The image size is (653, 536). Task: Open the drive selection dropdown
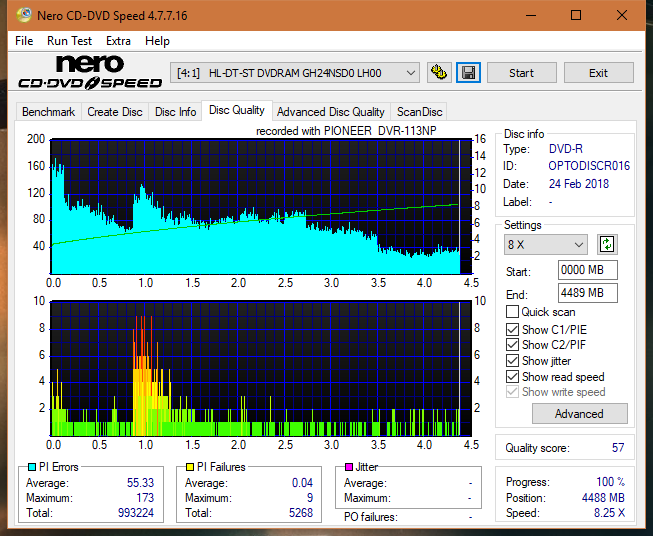point(295,73)
